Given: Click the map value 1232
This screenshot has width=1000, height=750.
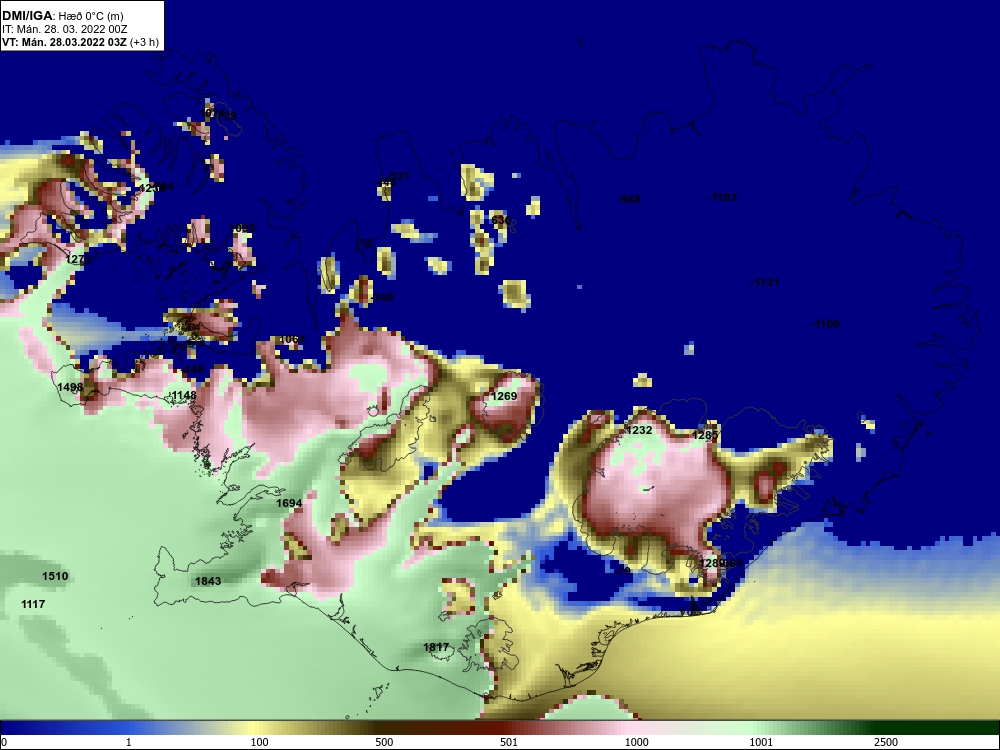Looking at the screenshot, I should click(639, 430).
